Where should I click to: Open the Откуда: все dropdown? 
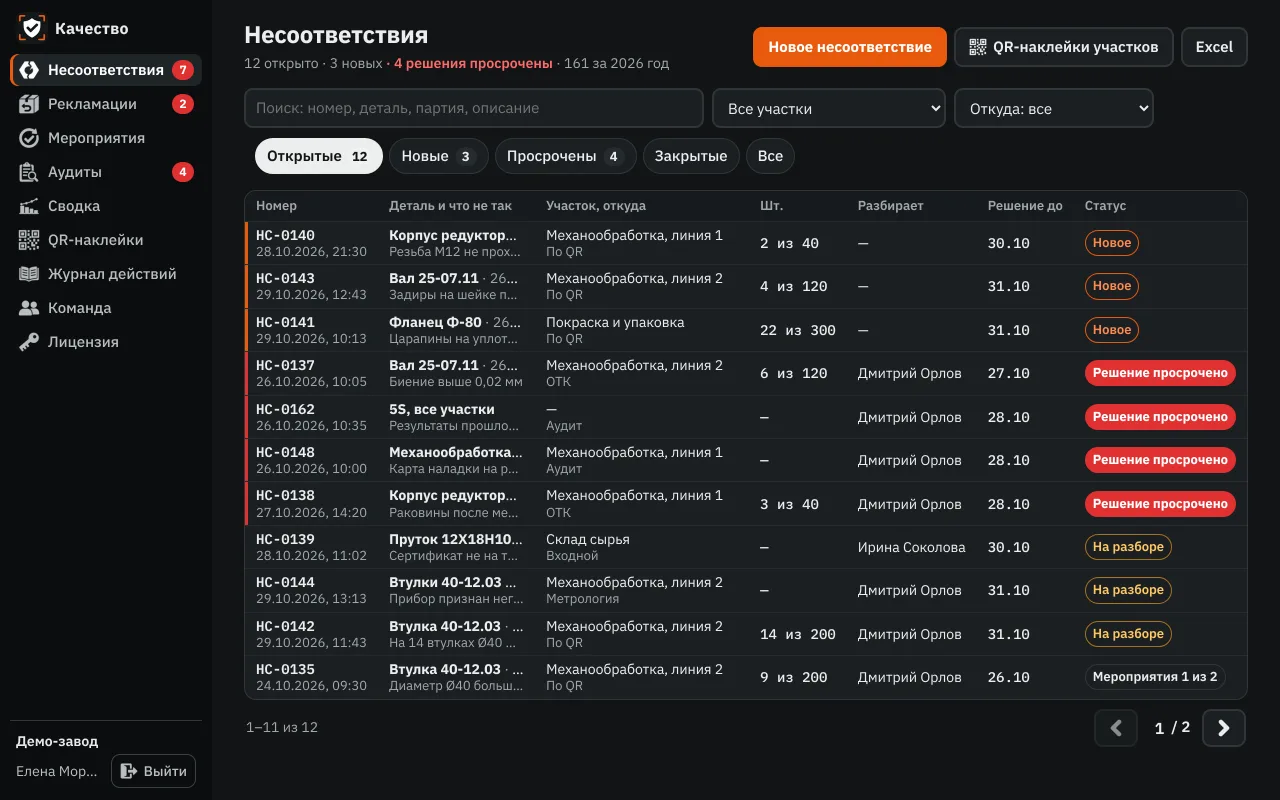(1054, 108)
